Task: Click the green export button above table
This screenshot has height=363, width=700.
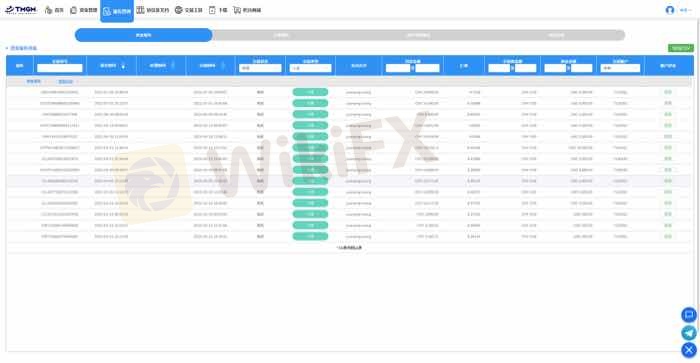Action: (681, 48)
